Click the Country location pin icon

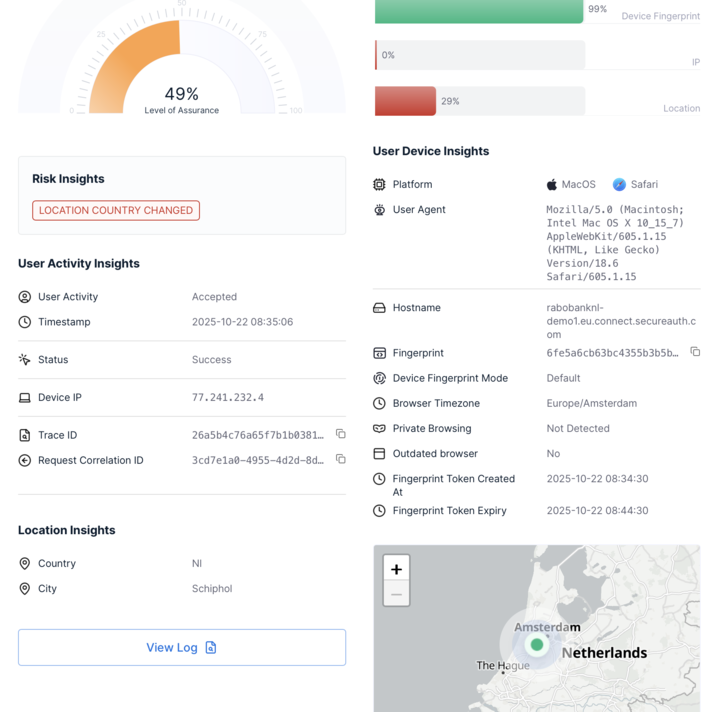point(25,563)
